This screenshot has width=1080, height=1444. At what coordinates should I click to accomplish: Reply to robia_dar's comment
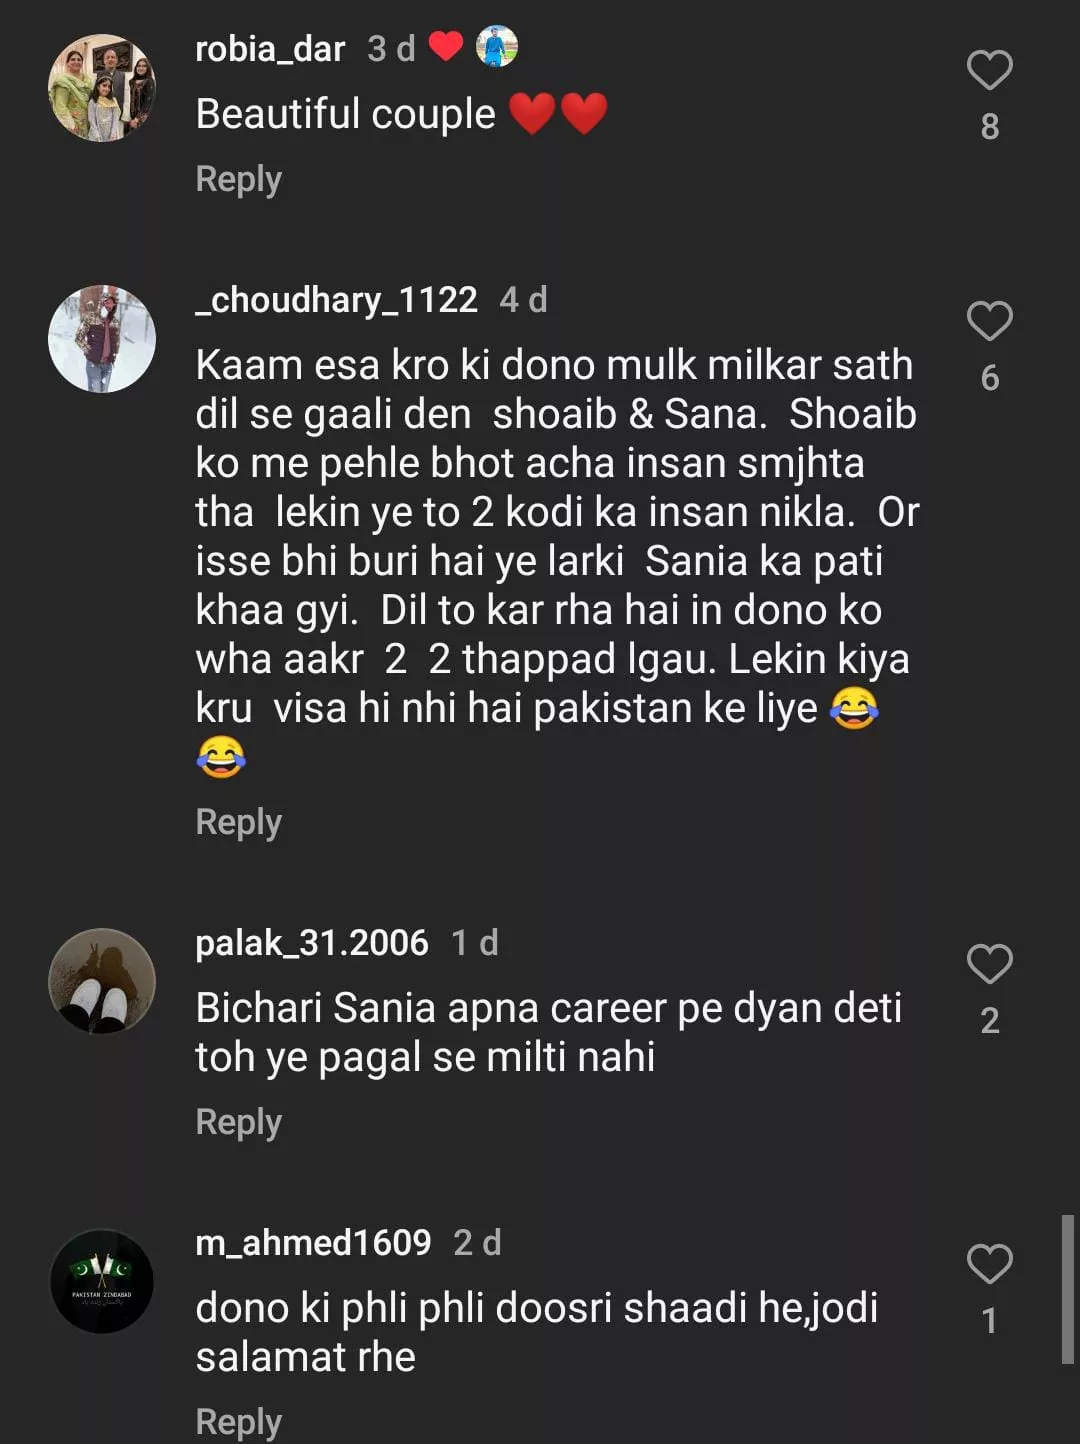point(238,180)
